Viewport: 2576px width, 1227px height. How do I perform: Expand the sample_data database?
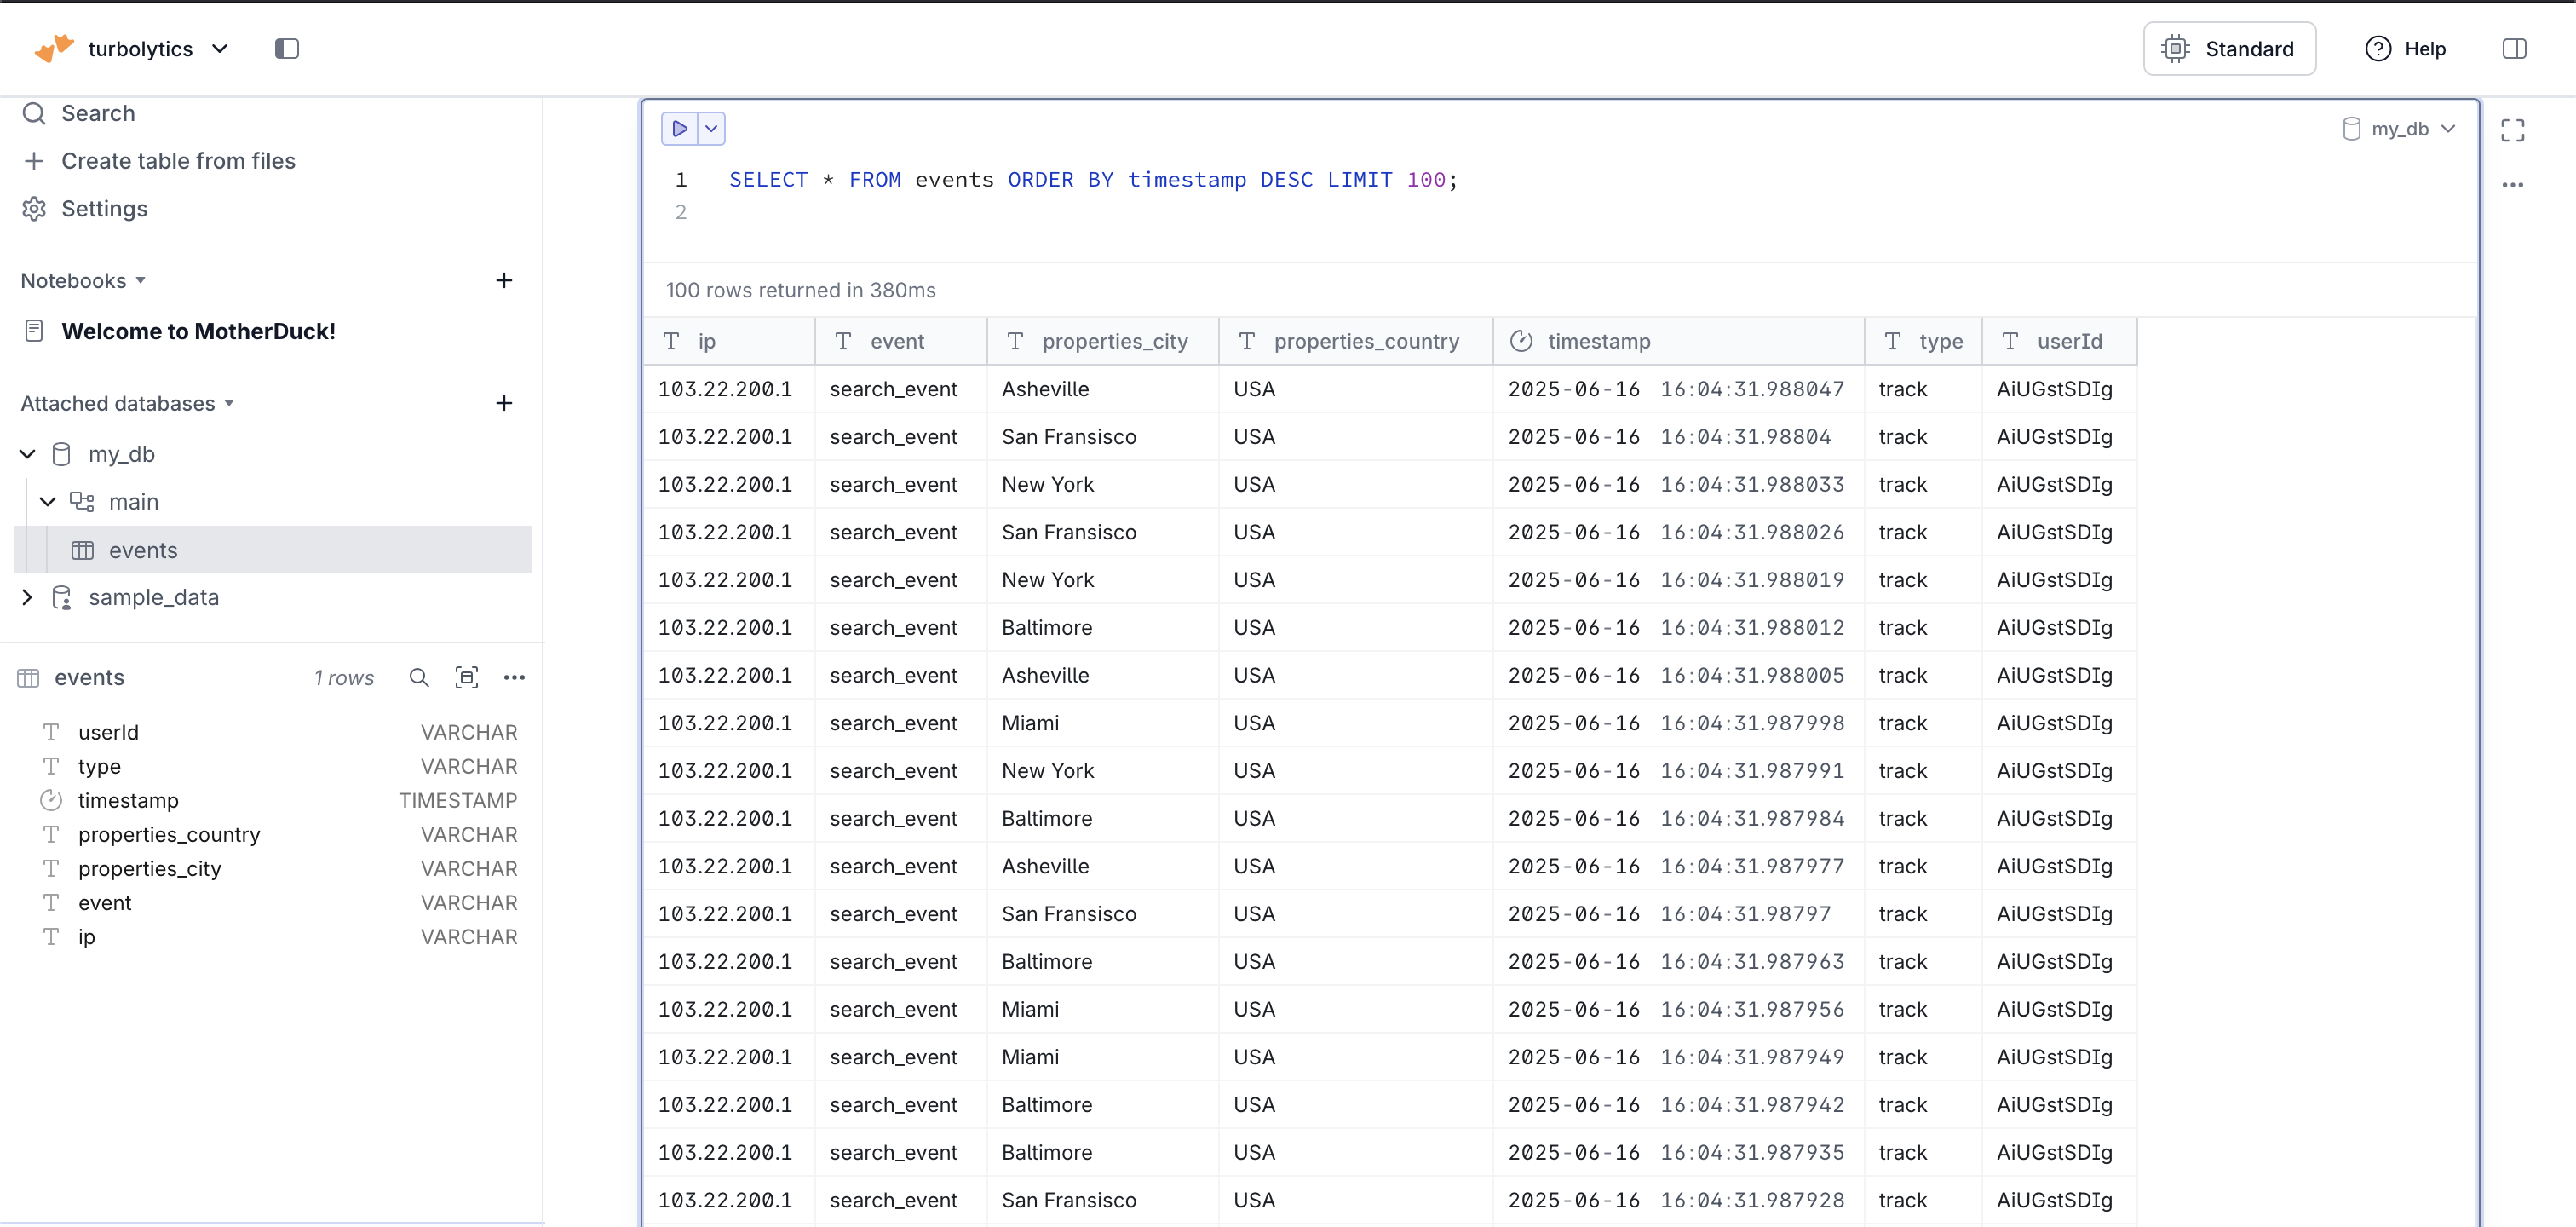[27, 597]
